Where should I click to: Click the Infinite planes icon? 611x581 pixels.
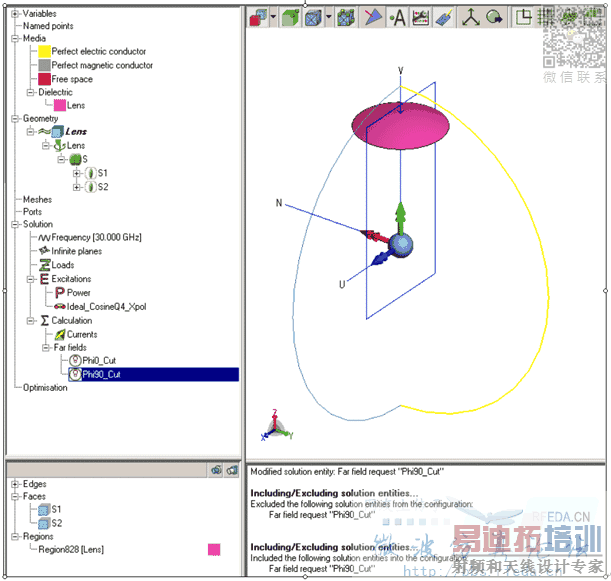click(44, 251)
